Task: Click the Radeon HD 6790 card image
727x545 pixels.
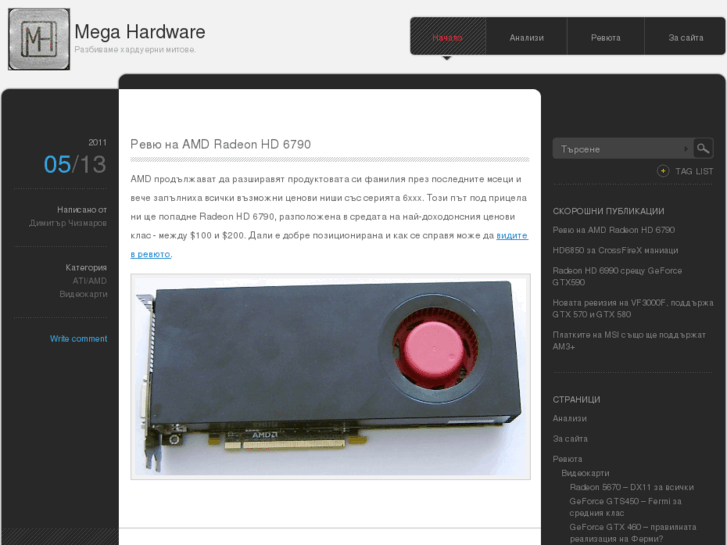Action: [x=331, y=377]
